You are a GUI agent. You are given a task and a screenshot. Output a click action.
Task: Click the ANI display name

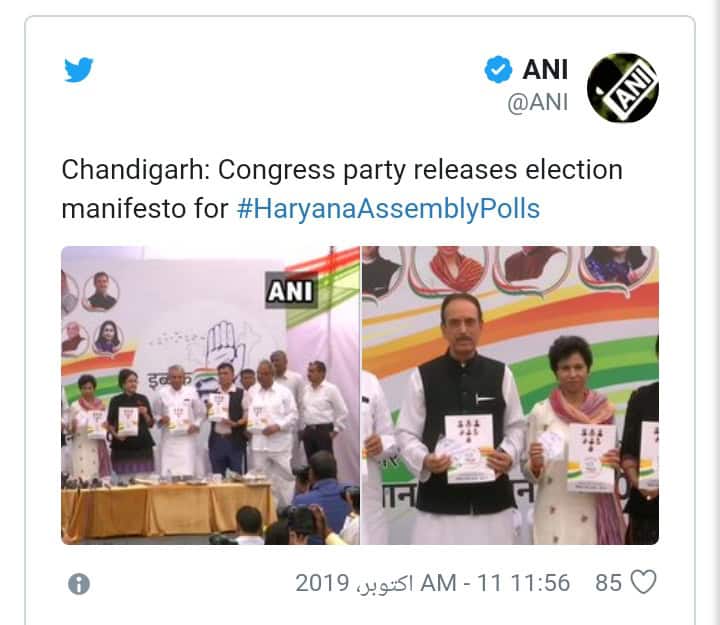[x=545, y=70]
